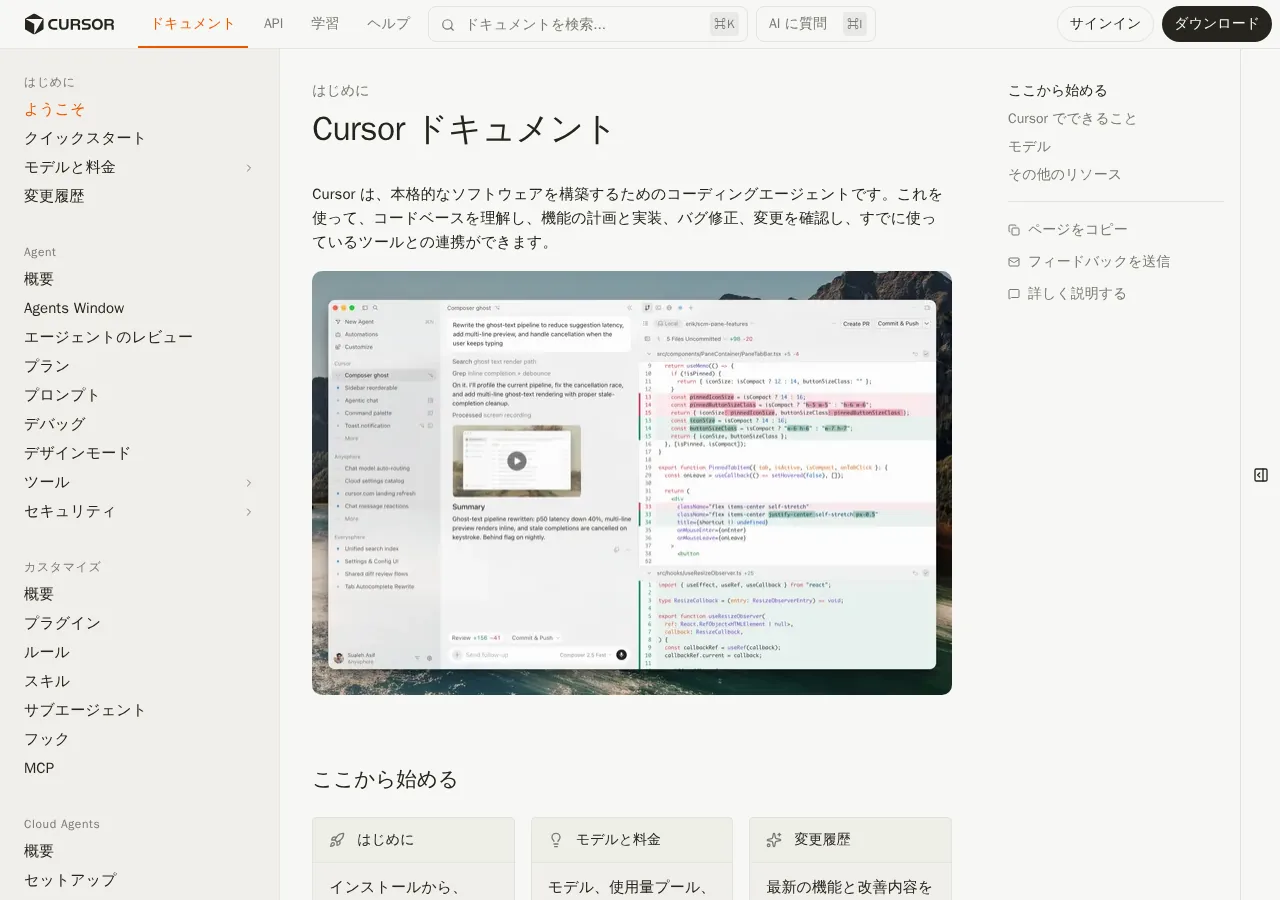The width and height of the screenshot is (1280, 900).
Task: Click the copy page icon
Action: (1014, 230)
